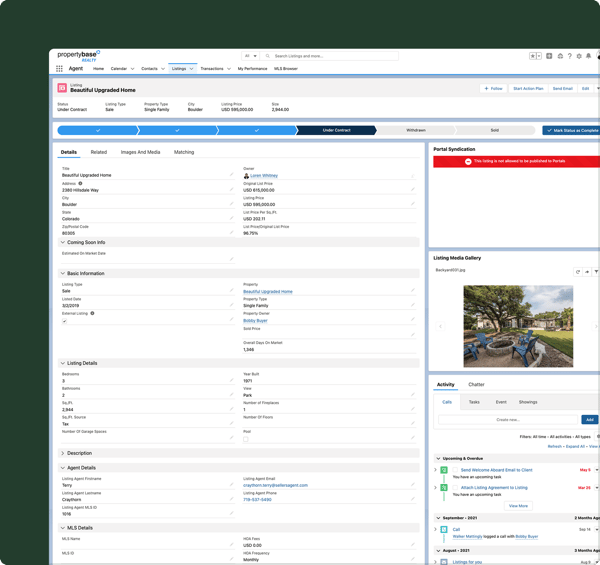600x565 pixels.
Task: Click the green task icon for Attach Listing Agreement
Action: (444, 487)
